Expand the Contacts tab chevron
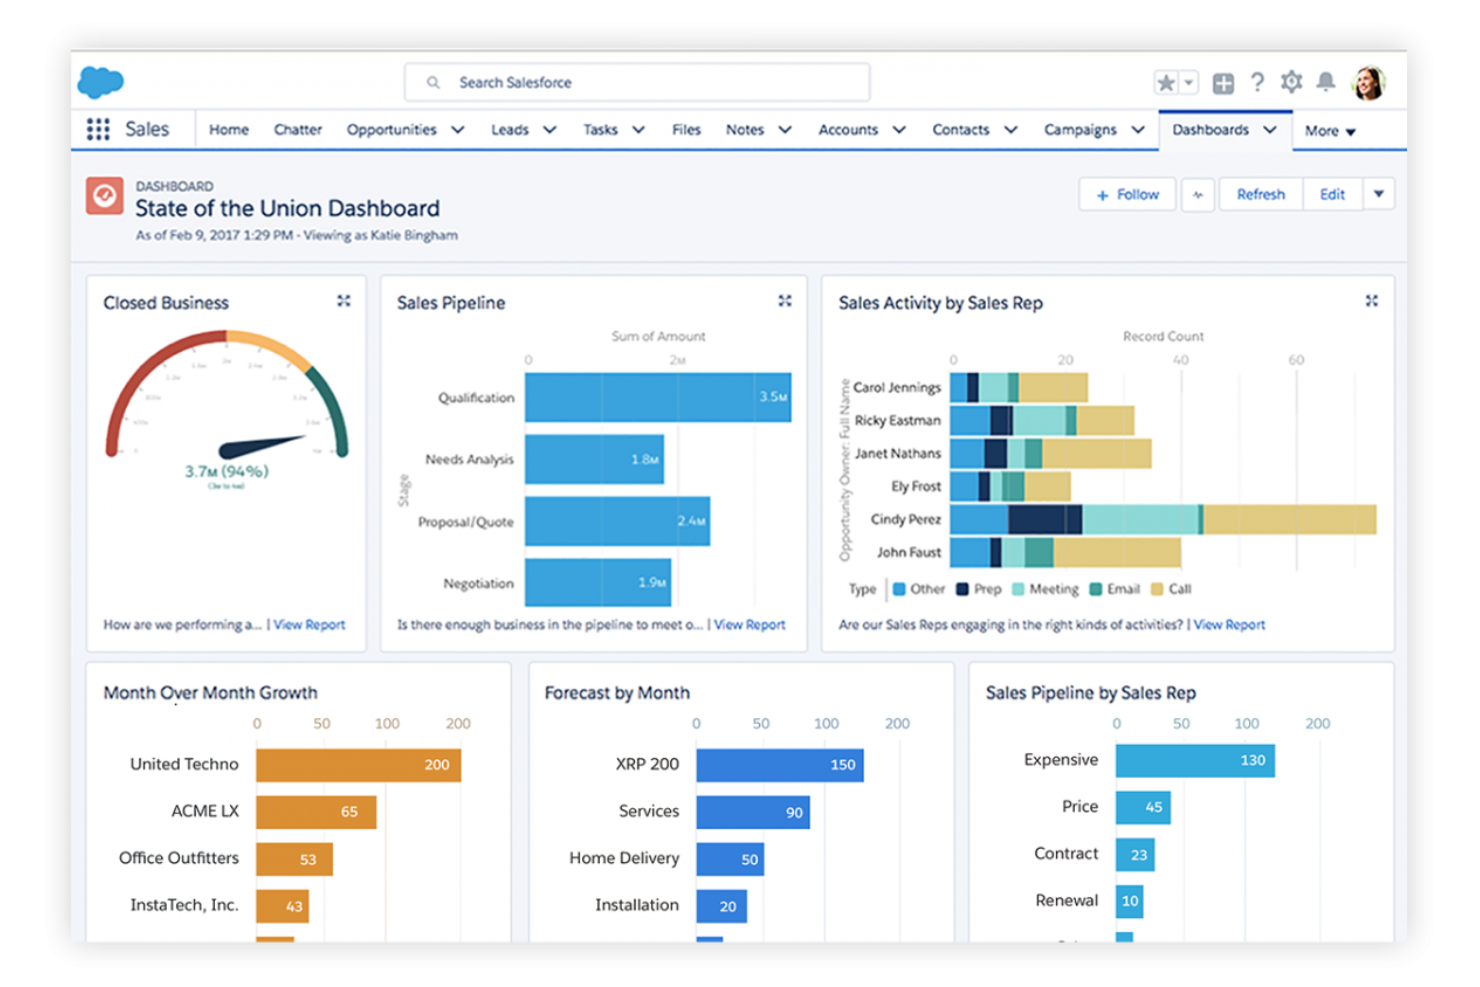 [1011, 129]
